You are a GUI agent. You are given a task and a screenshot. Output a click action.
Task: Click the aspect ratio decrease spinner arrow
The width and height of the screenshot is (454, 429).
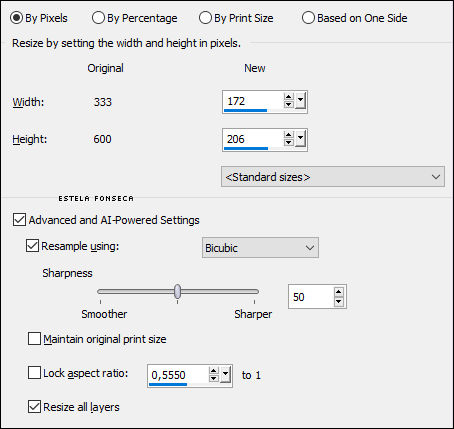214,378
